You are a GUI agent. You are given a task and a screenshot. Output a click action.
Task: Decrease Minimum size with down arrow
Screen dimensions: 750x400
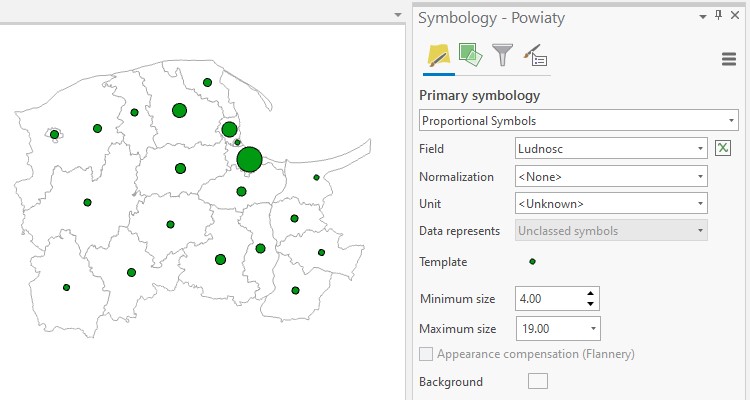coord(591,304)
